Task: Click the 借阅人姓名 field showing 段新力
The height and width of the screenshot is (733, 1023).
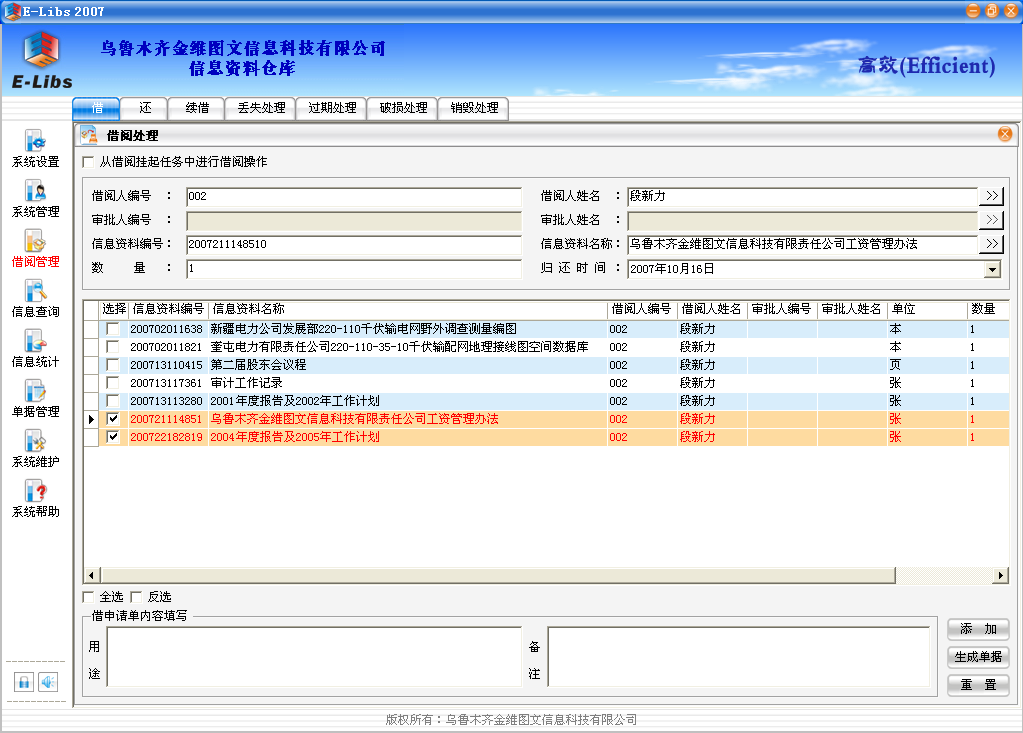Action: [802, 196]
